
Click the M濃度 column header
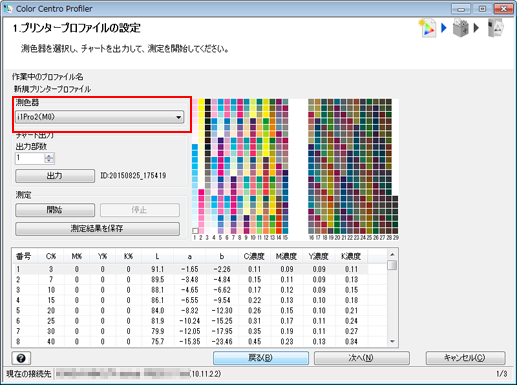[287, 256]
